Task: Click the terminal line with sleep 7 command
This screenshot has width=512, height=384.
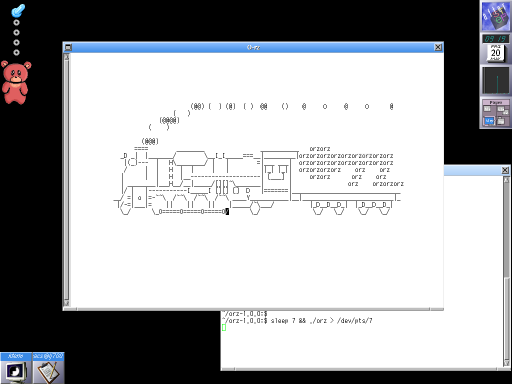Action: [x=297, y=321]
